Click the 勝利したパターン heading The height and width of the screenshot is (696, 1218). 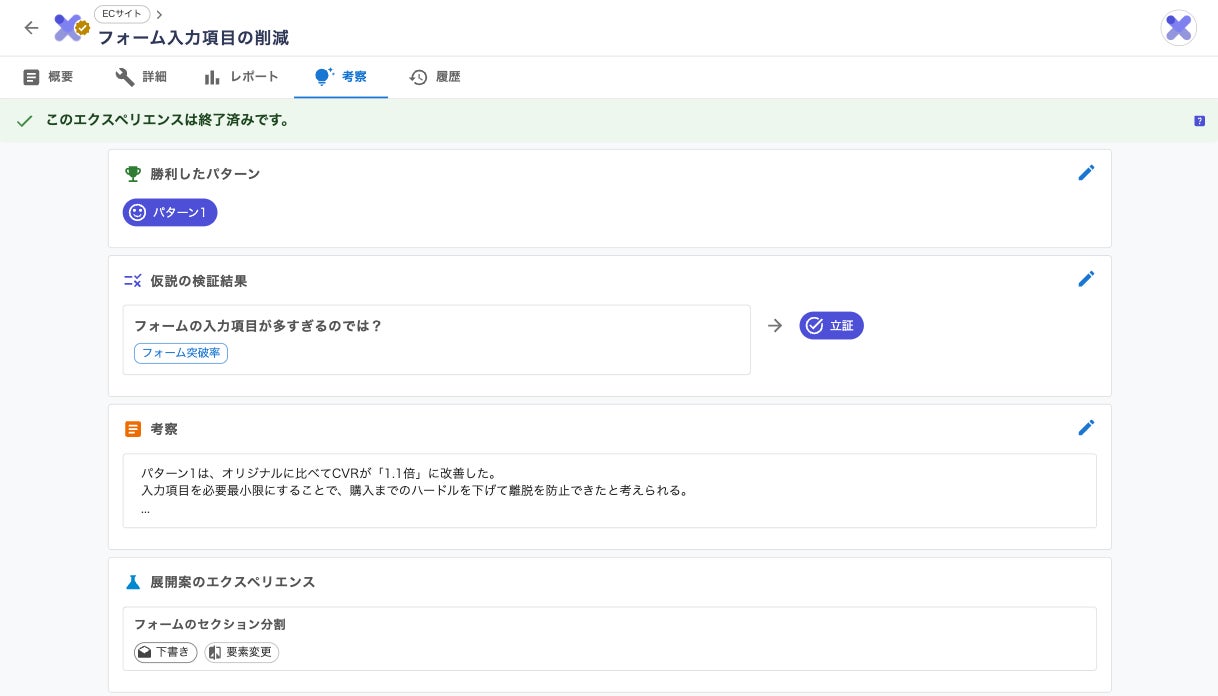point(205,174)
